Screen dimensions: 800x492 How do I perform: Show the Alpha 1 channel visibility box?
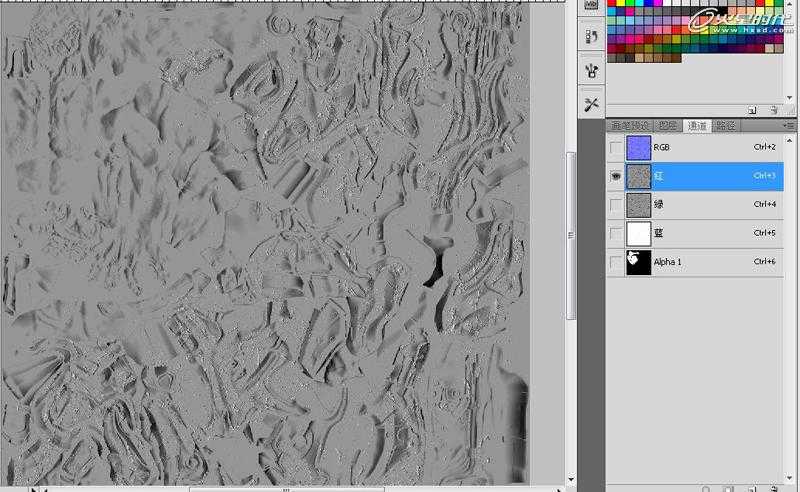616,262
